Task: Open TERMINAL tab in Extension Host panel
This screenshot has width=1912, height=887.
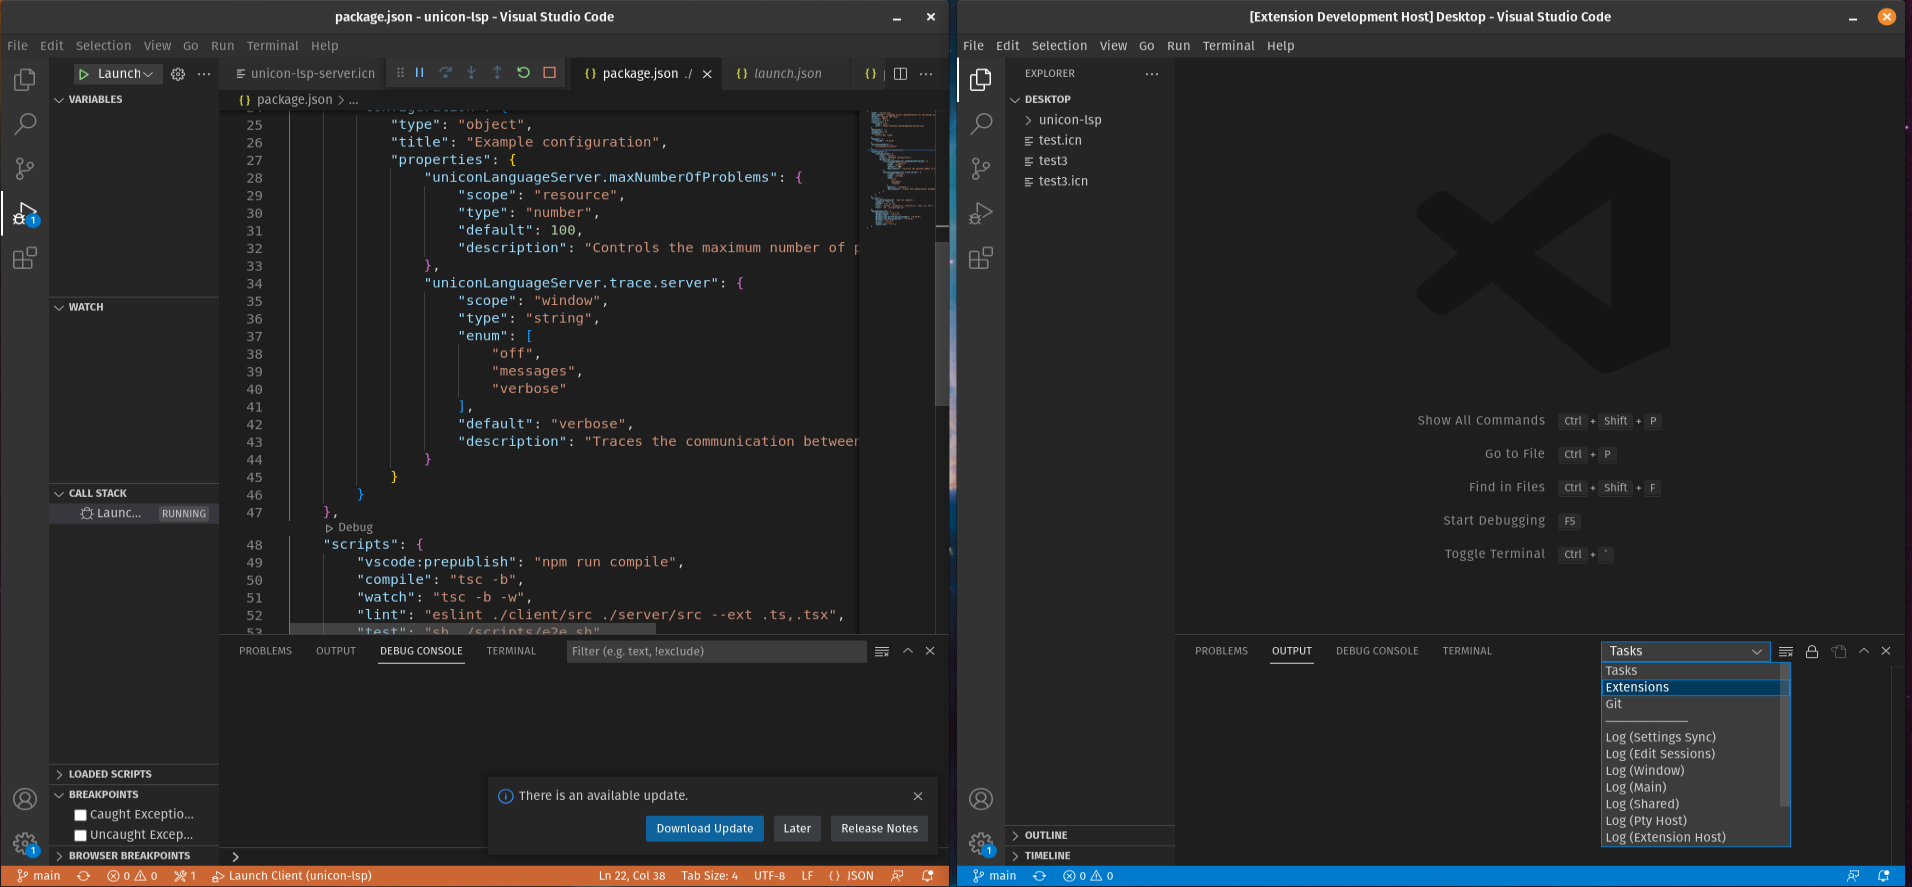Action: coord(1466,651)
